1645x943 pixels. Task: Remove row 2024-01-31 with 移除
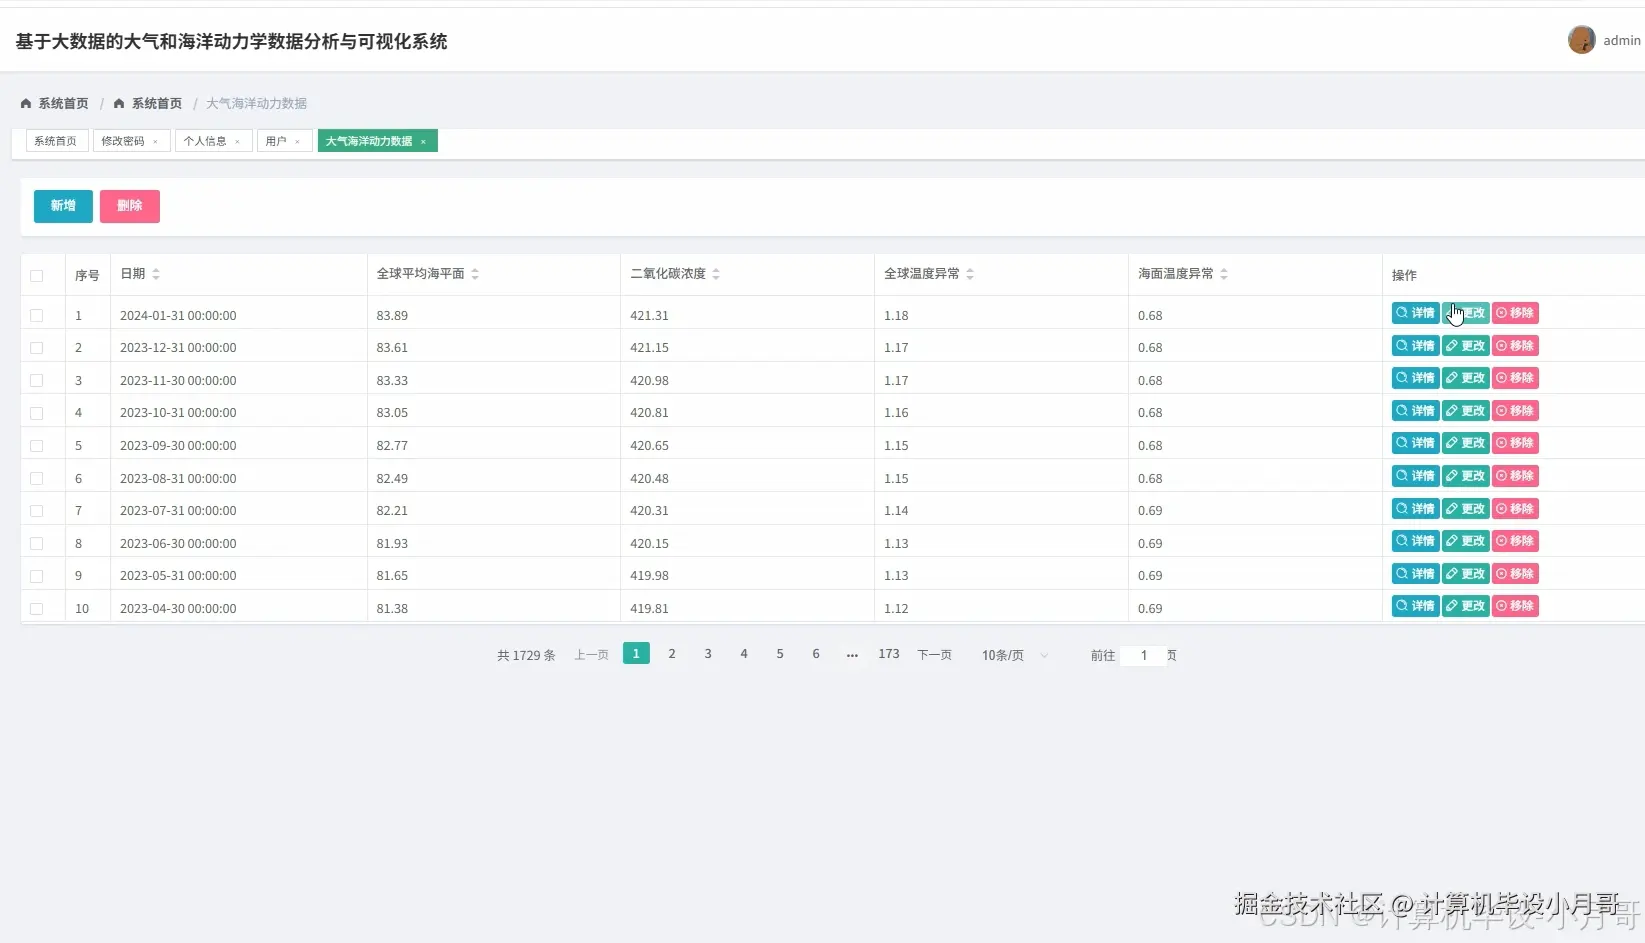point(1515,313)
